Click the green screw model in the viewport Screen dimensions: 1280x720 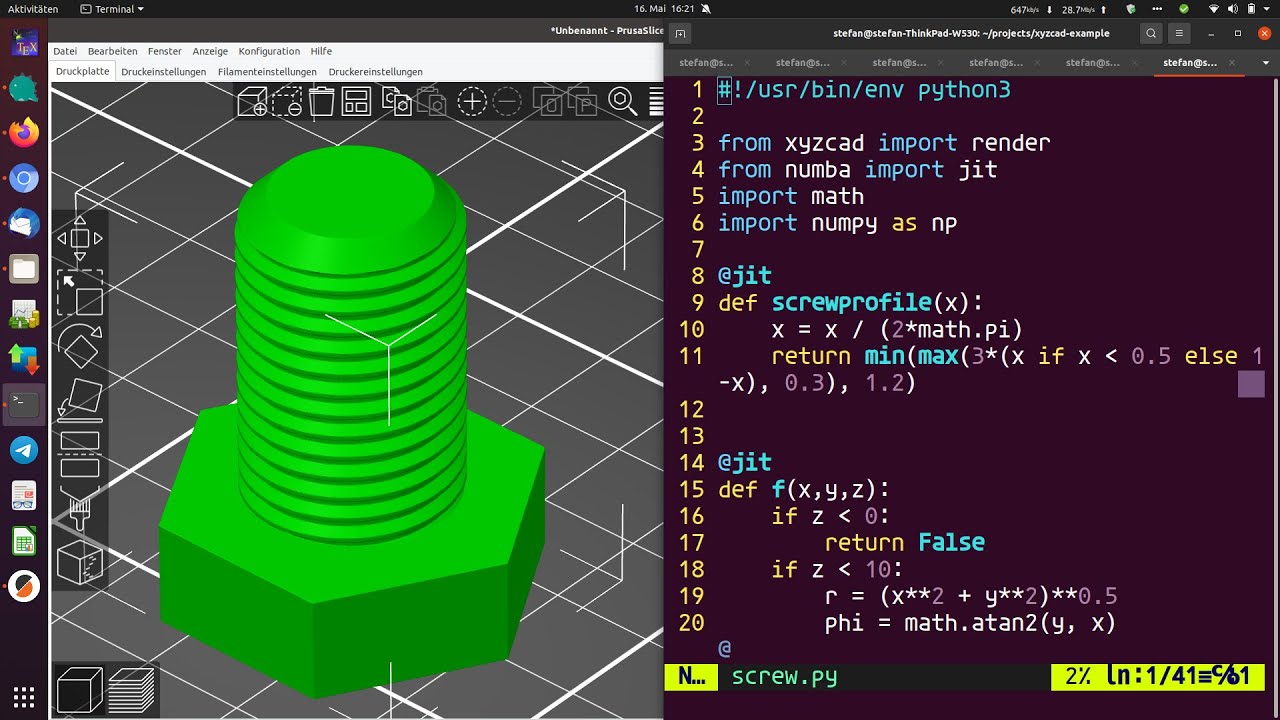coord(350,420)
